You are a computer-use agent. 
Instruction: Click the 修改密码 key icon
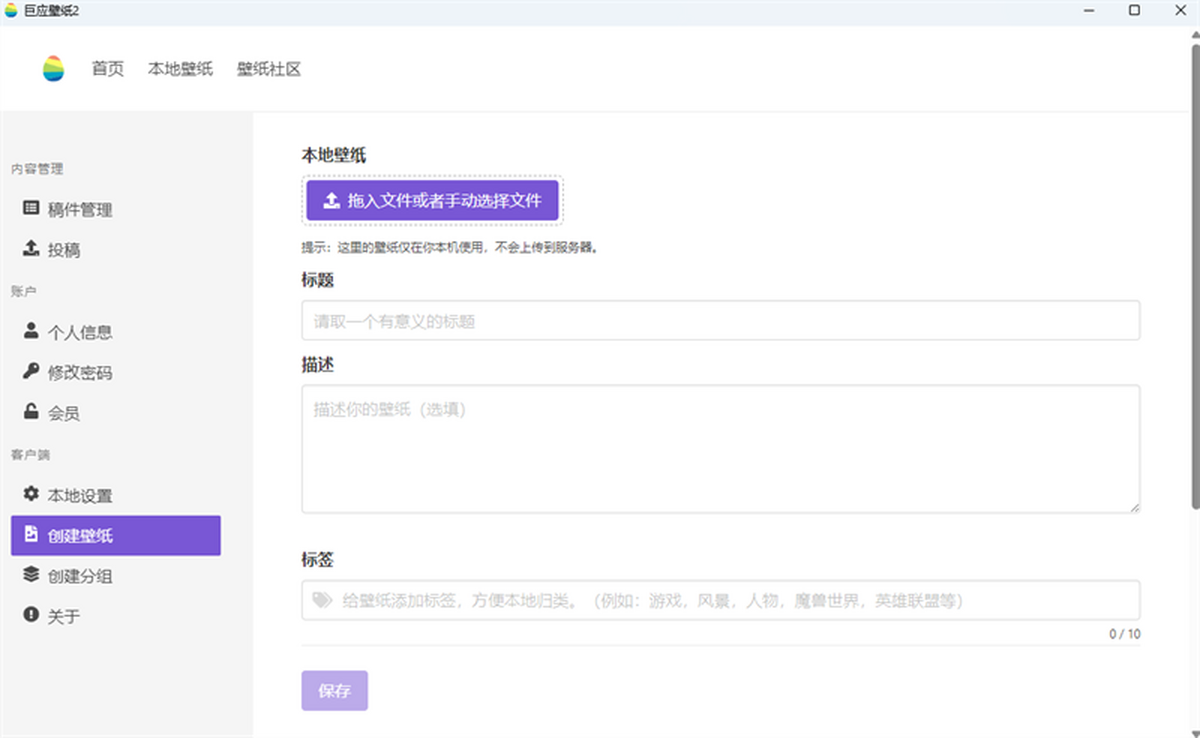31,372
